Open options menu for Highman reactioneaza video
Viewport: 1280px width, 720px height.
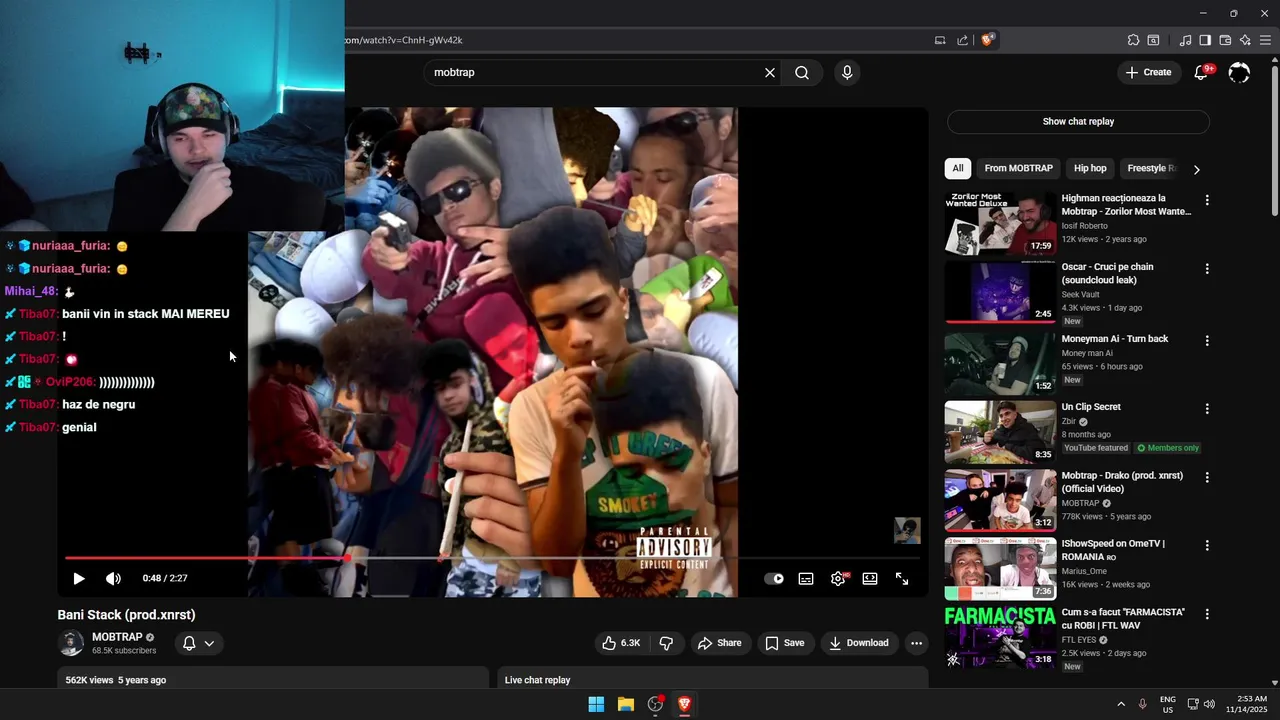[x=1207, y=200]
